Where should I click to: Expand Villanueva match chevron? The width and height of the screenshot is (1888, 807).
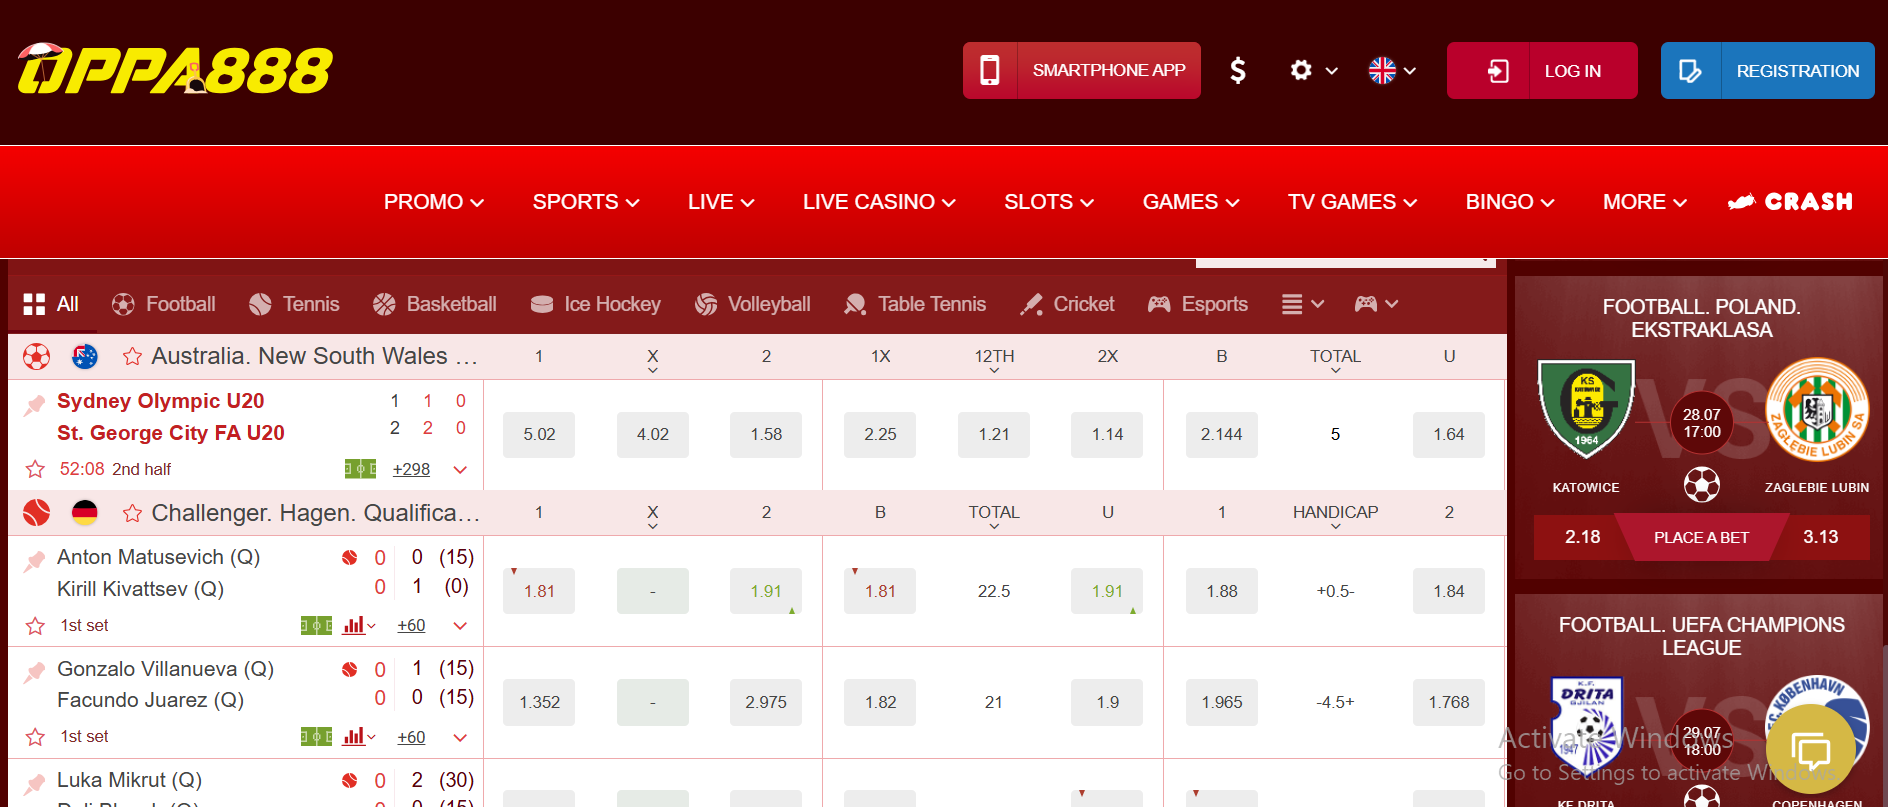pyautogui.click(x=460, y=737)
